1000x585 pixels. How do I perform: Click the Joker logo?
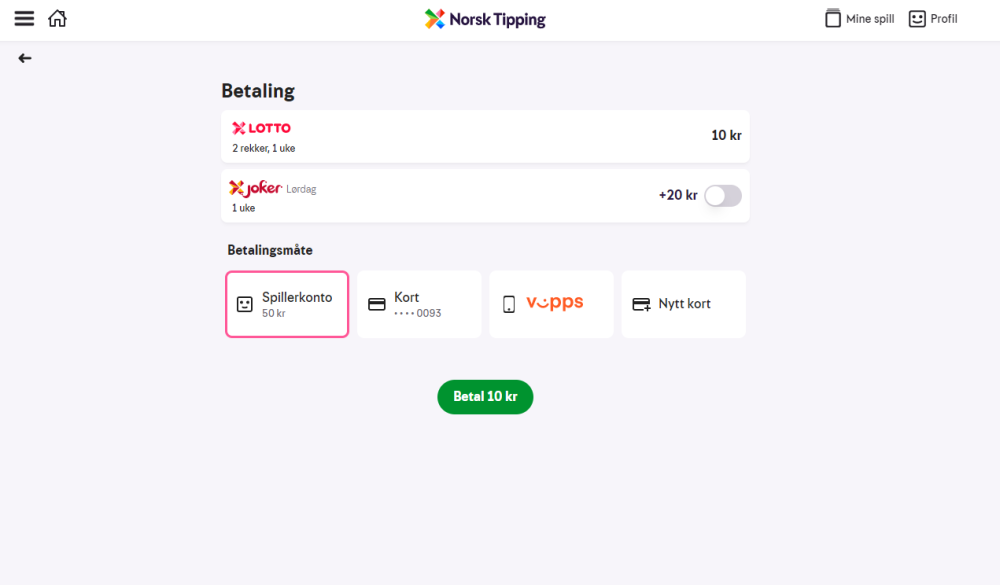[x=255, y=188]
